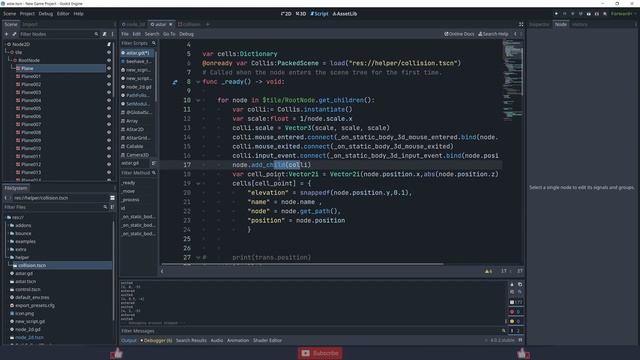Image resolution: width=640 pixels, height=360 pixels.
Task: Open the Project menu
Action: (27, 14)
